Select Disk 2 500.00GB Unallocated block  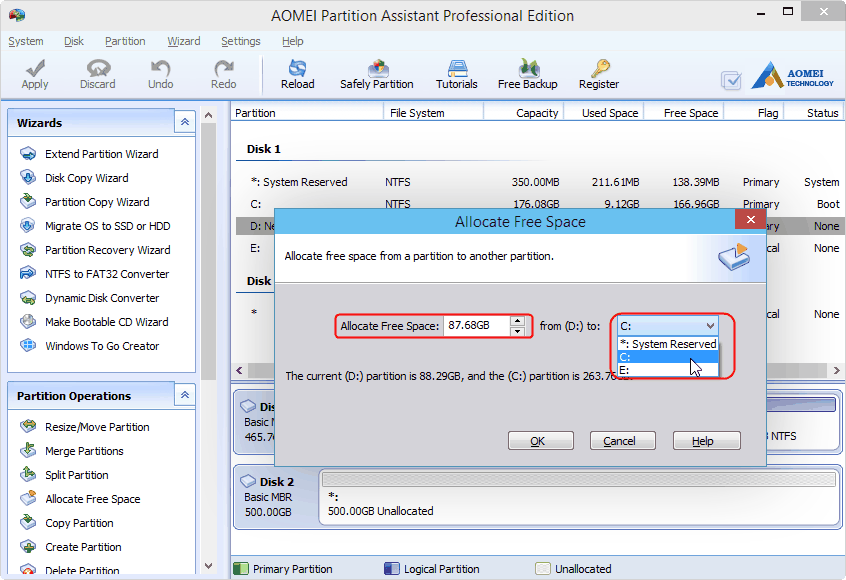(x=578, y=499)
